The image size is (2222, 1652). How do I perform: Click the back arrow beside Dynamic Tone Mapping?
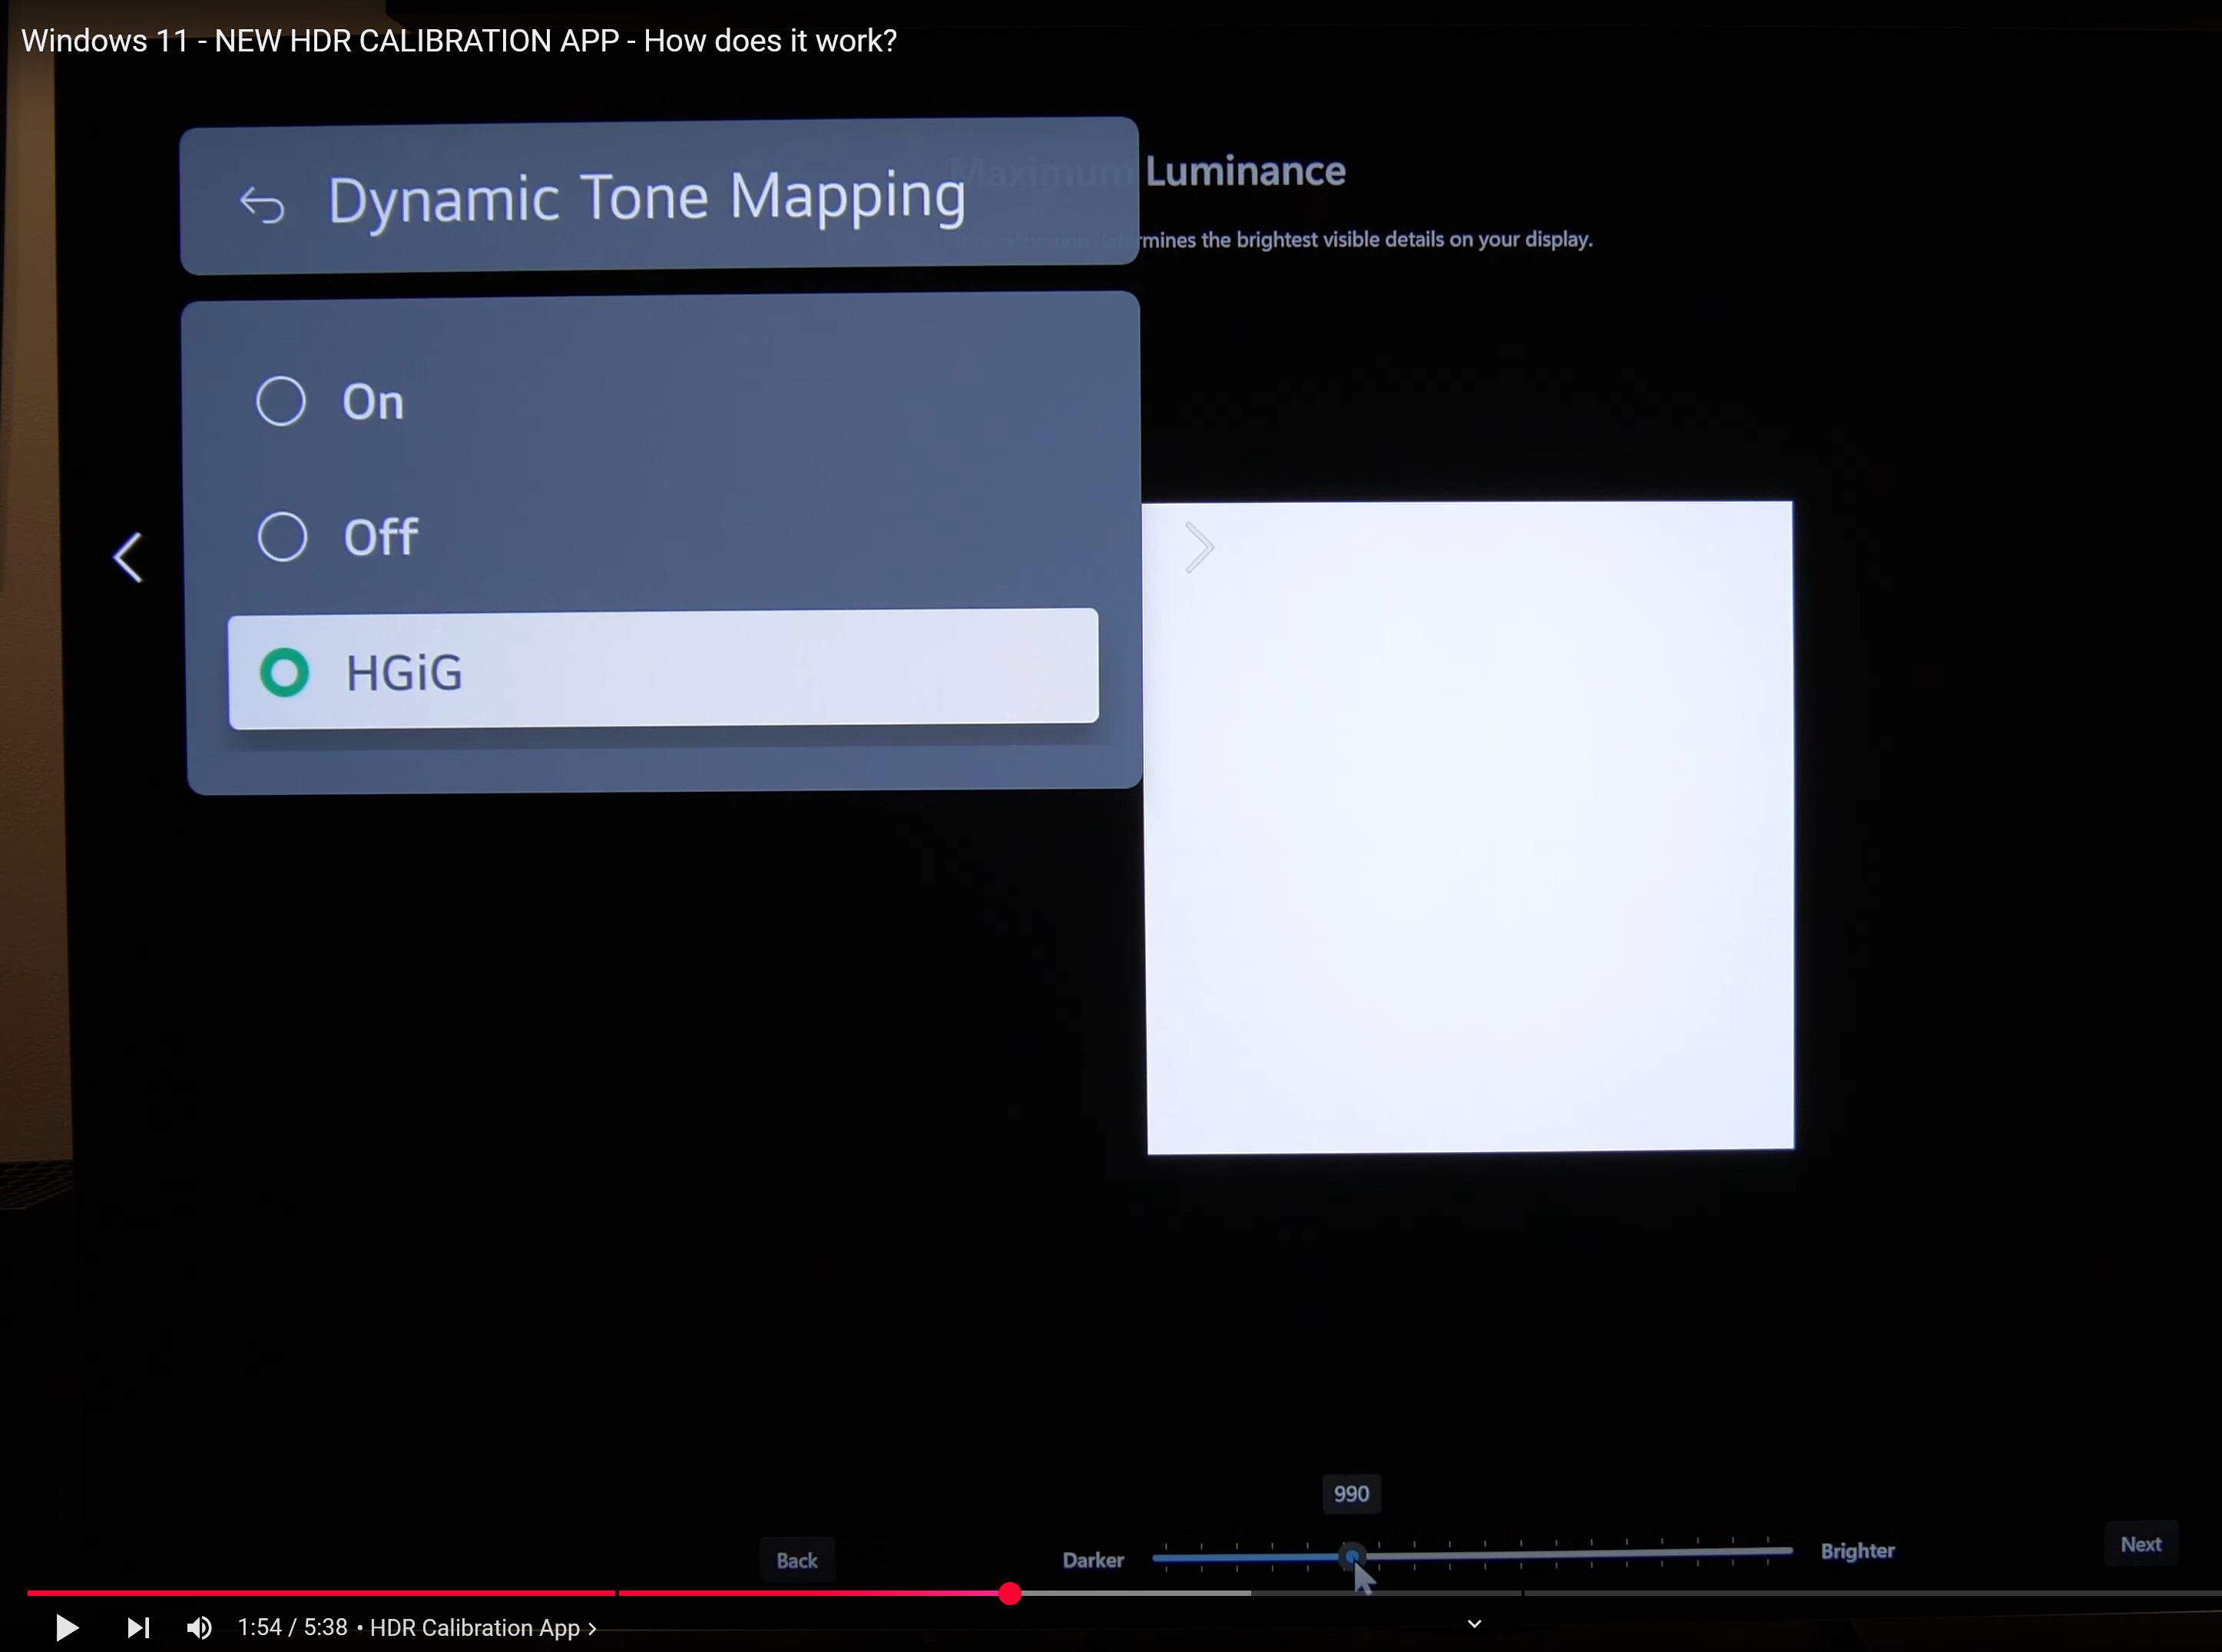pyautogui.click(x=262, y=204)
